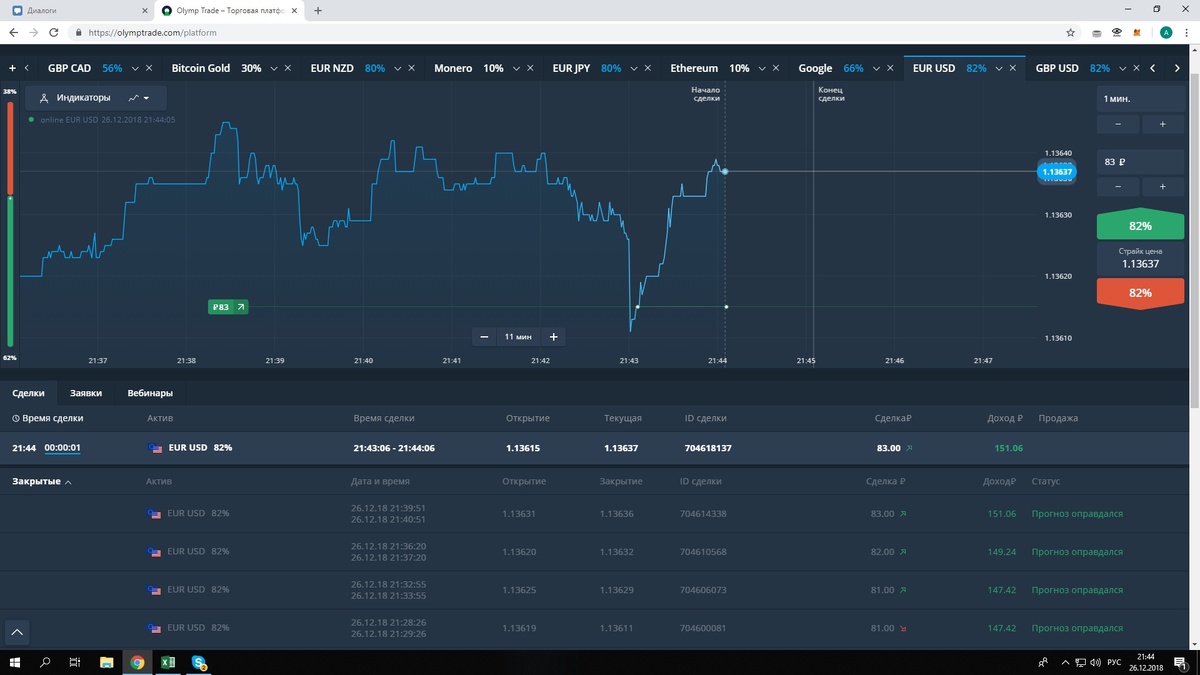The height and width of the screenshot is (675, 1200).
Task: Bookmark page with the star icon
Action: click(x=1070, y=32)
